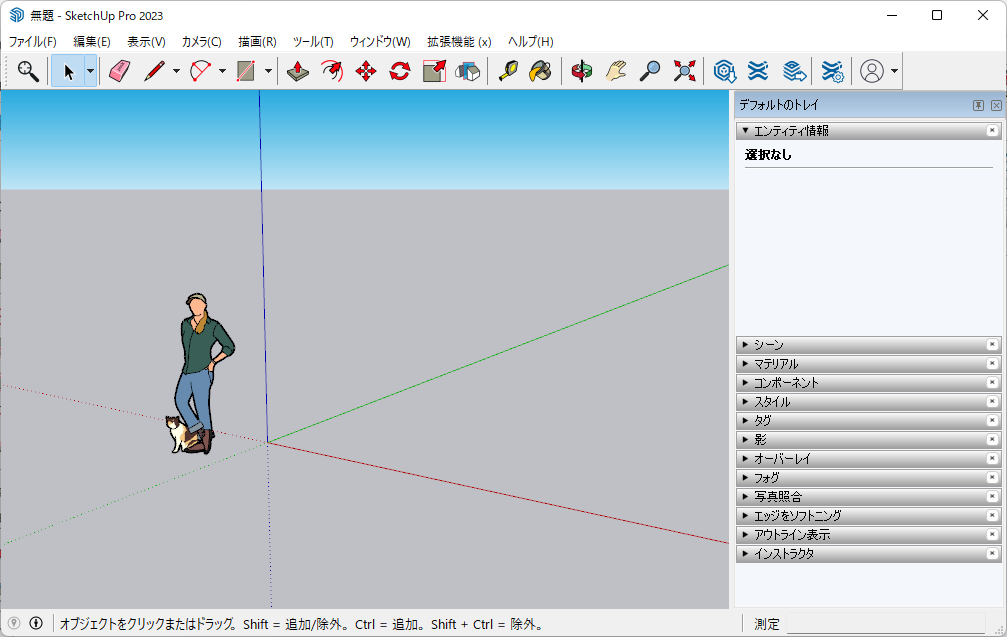The image size is (1007, 637).
Task: Click the Zoom Extents tool
Action: coord(684,71)
